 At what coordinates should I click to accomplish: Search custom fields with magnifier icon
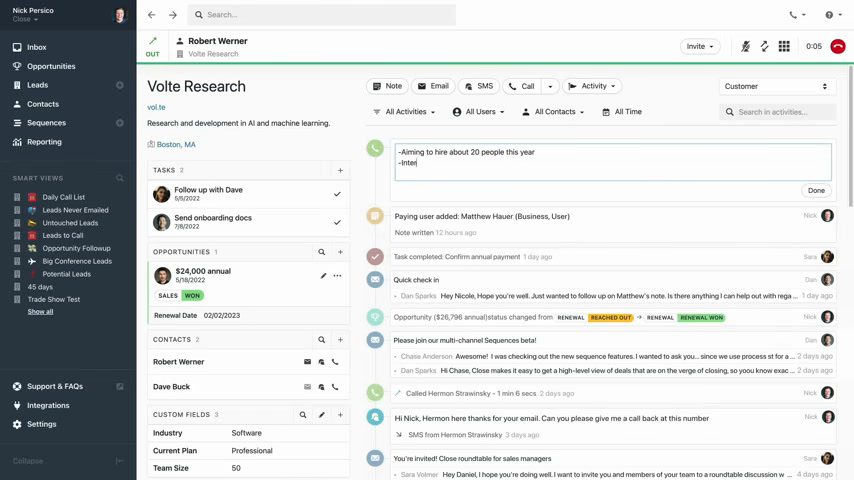(303, 415)
